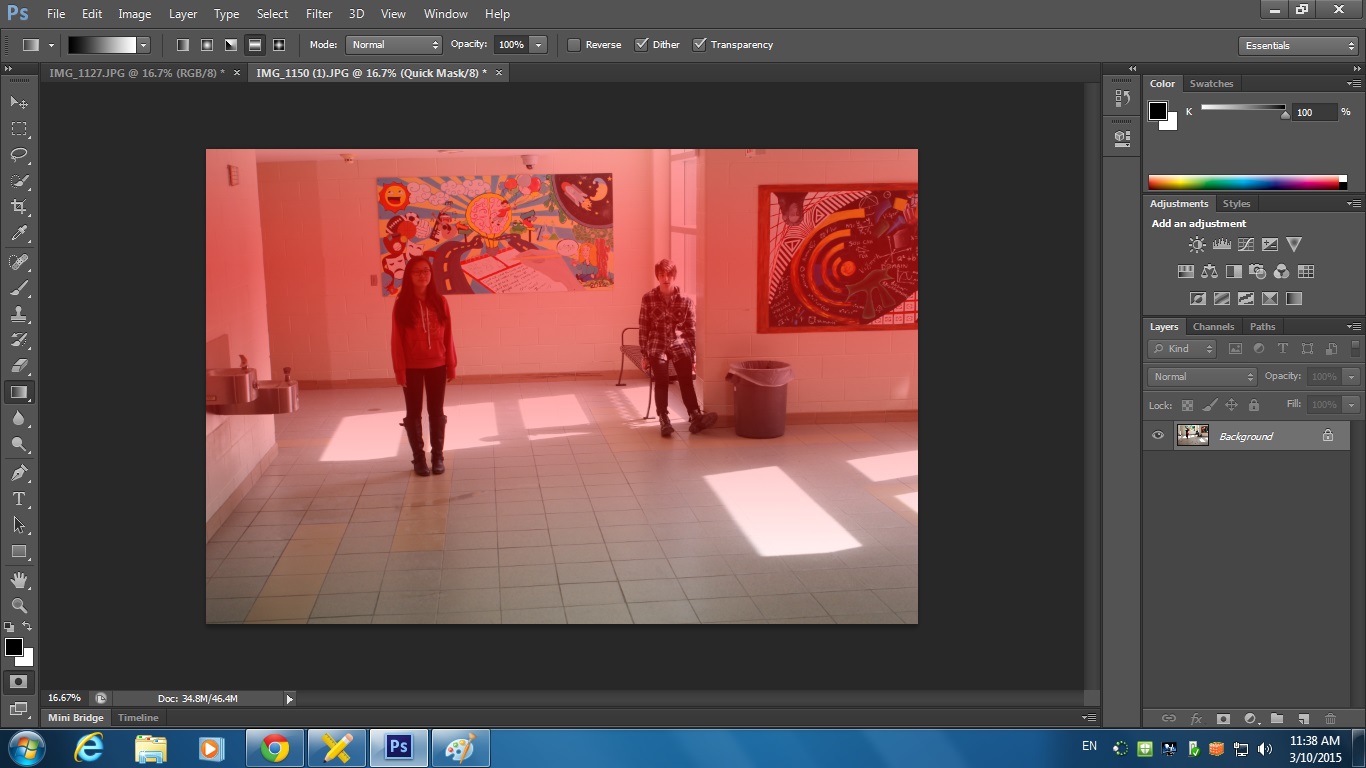Select the Clone Stamp tool
The image size is (1366, 768).
pos(19,314)
